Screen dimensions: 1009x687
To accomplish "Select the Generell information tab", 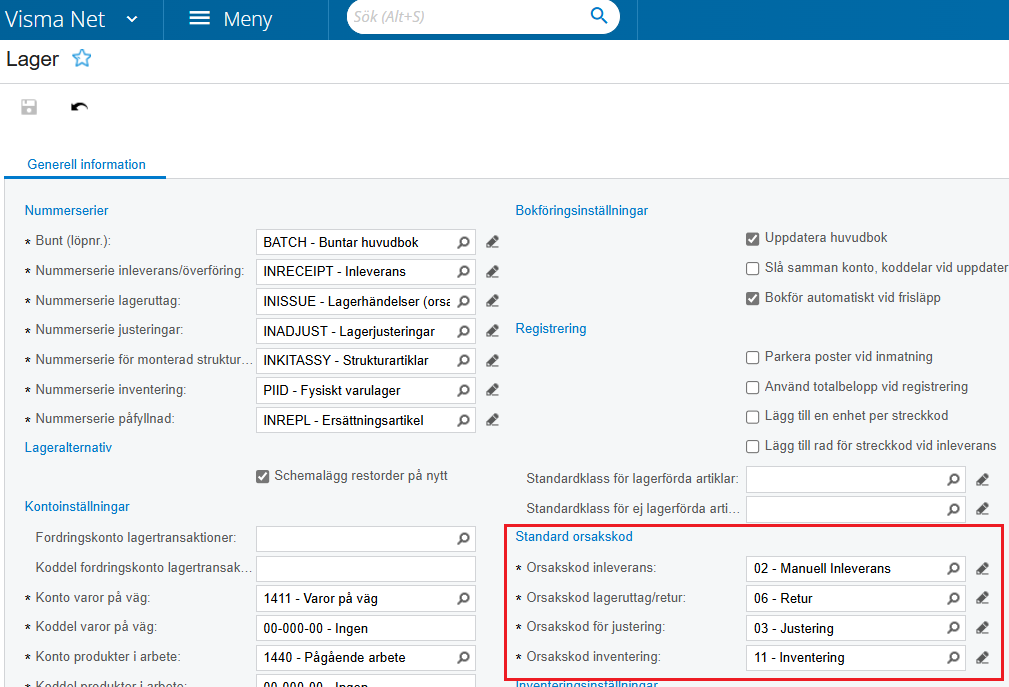I will (x=86, y=164).
